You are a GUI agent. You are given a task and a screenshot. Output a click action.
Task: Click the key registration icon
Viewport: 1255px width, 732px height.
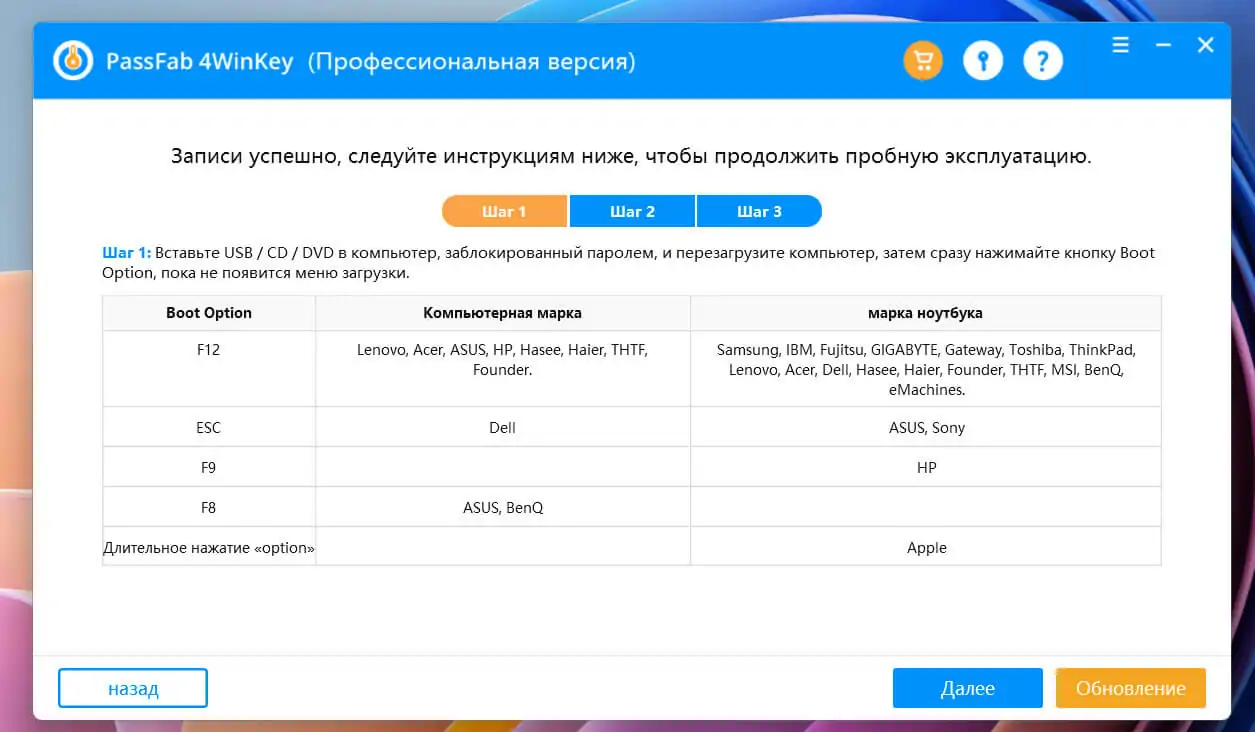(983, 62)
